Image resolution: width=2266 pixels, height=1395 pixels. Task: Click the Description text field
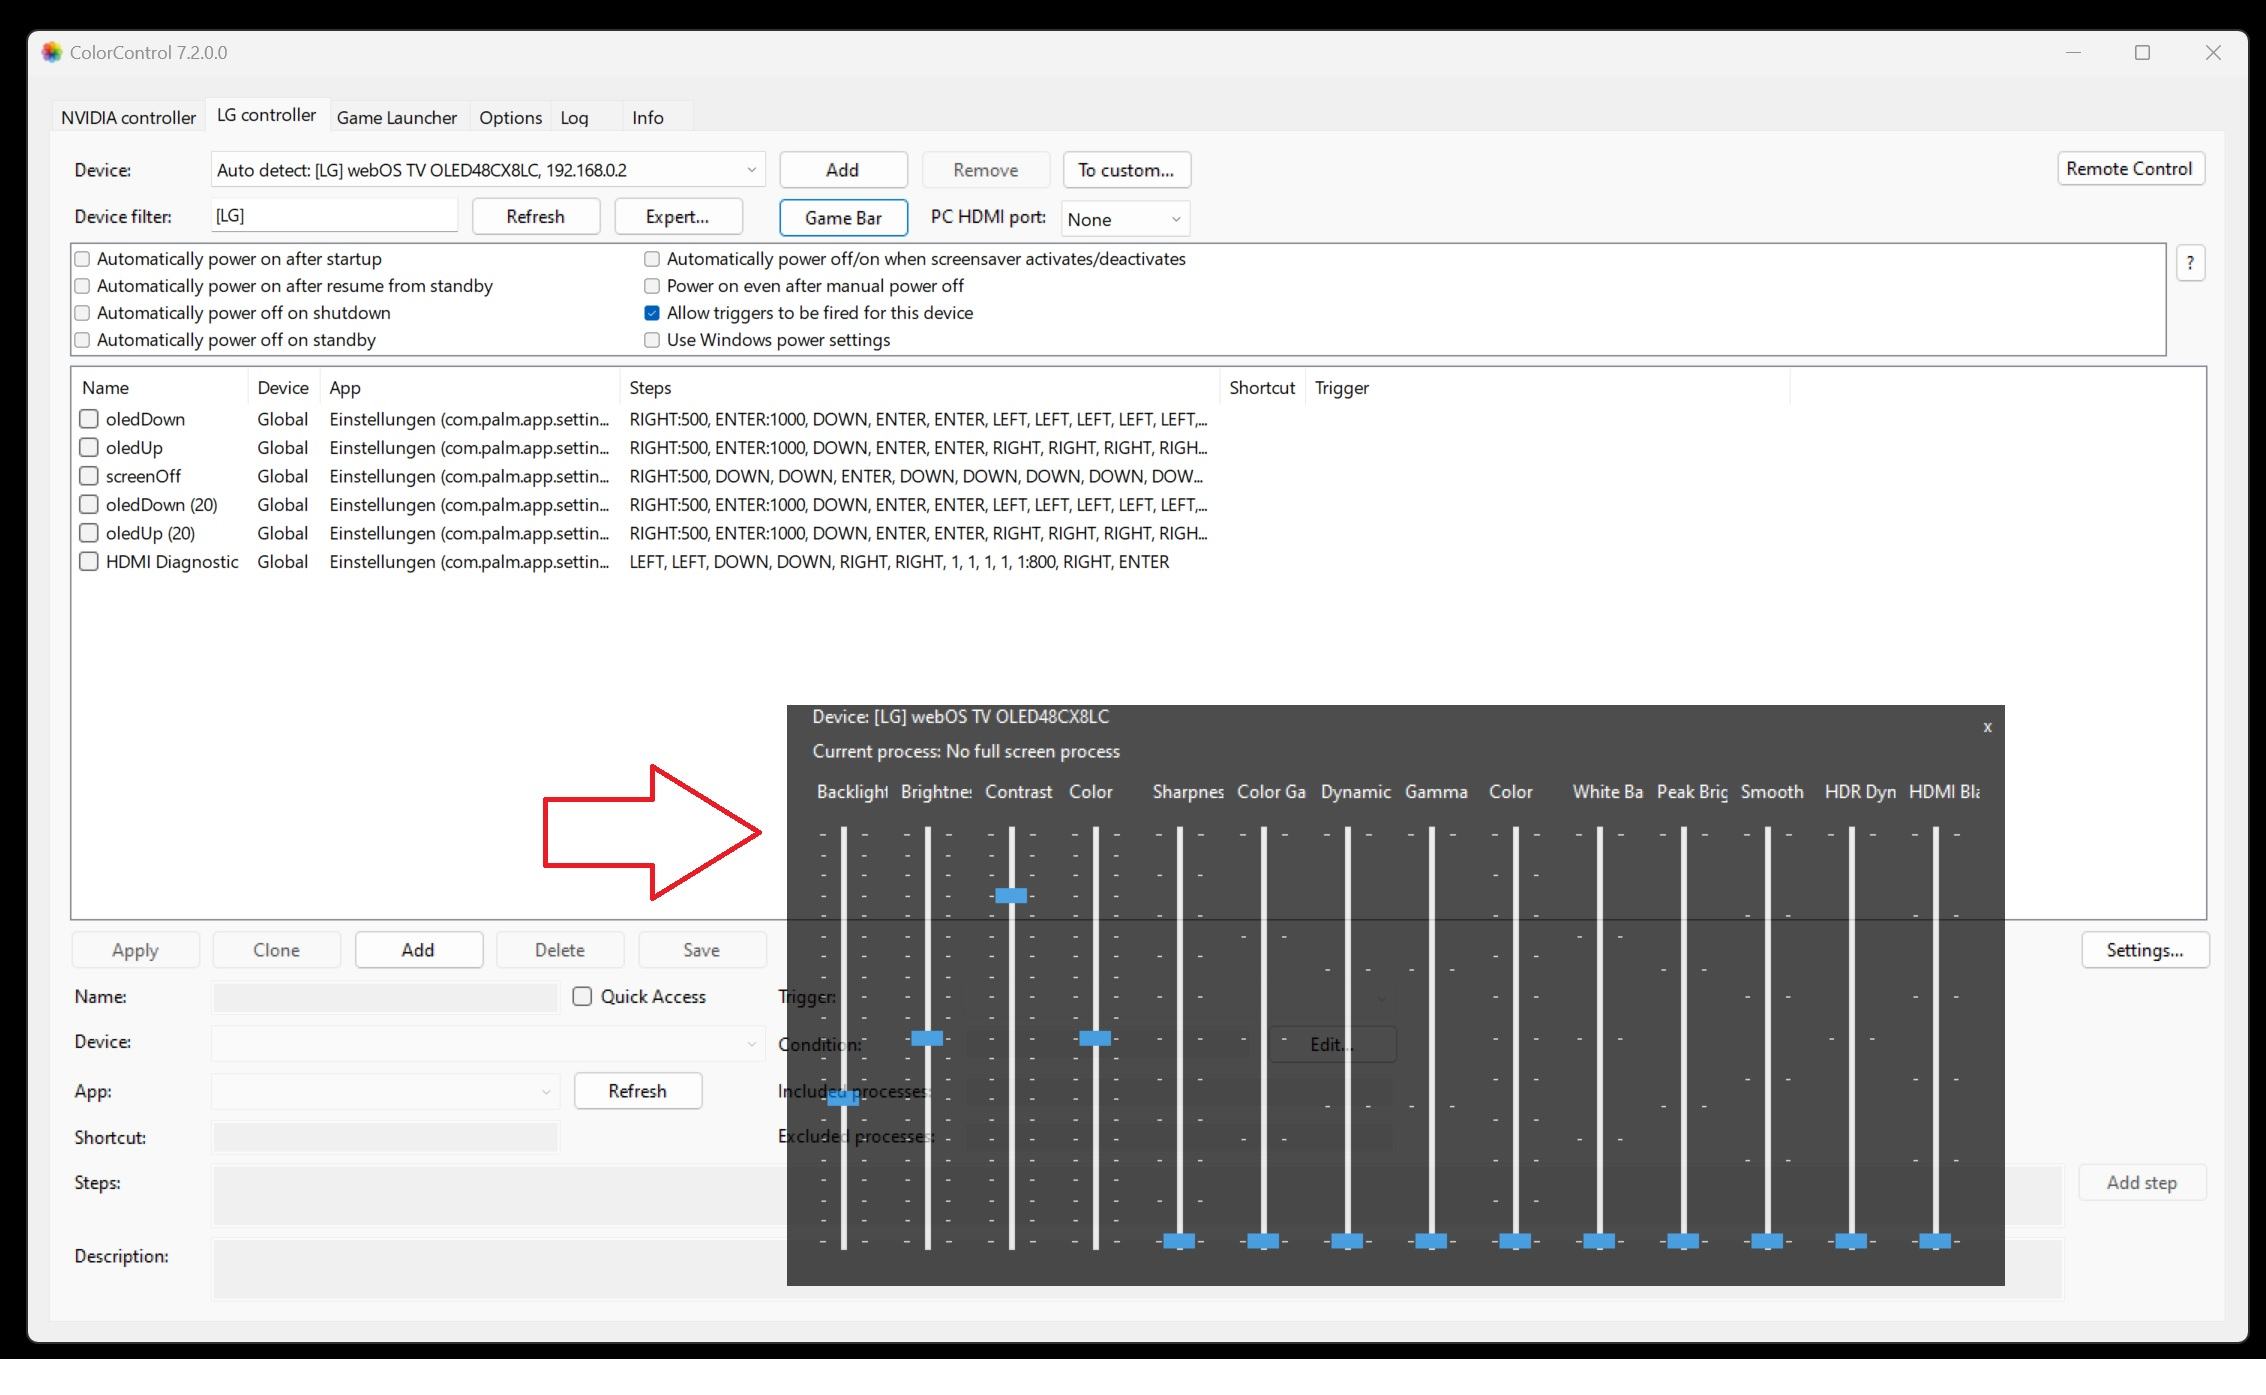point(1137,1269)
